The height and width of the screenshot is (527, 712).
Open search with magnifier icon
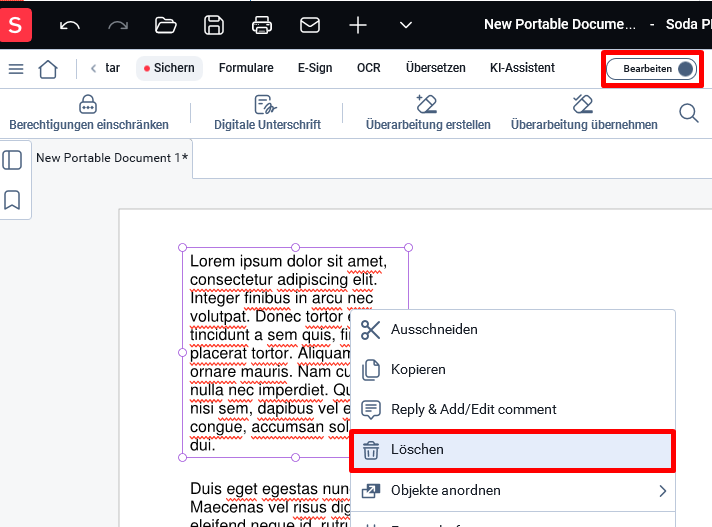pos(689,113)
